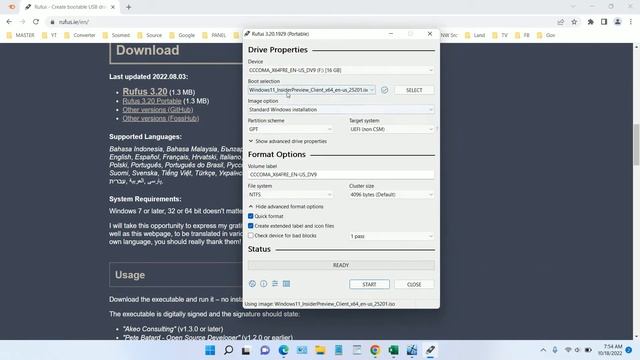Open YT bookmark folder

pos(49,35)
